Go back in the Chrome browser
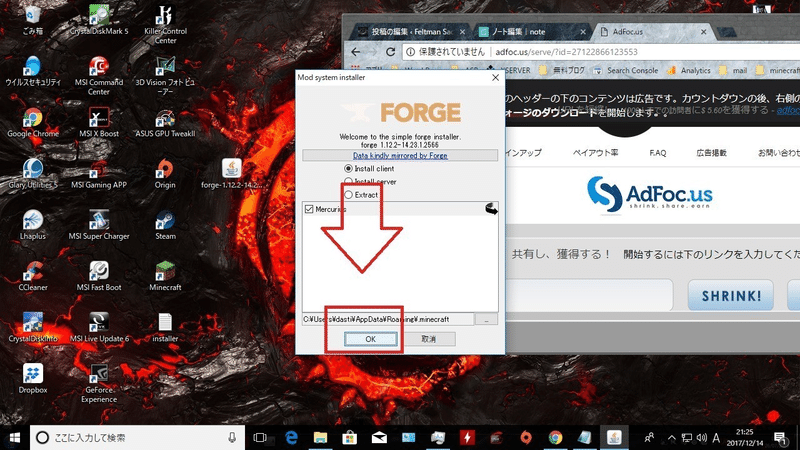Screen dimensions: 800x450 pyautogui.click(x=356, y=52)
